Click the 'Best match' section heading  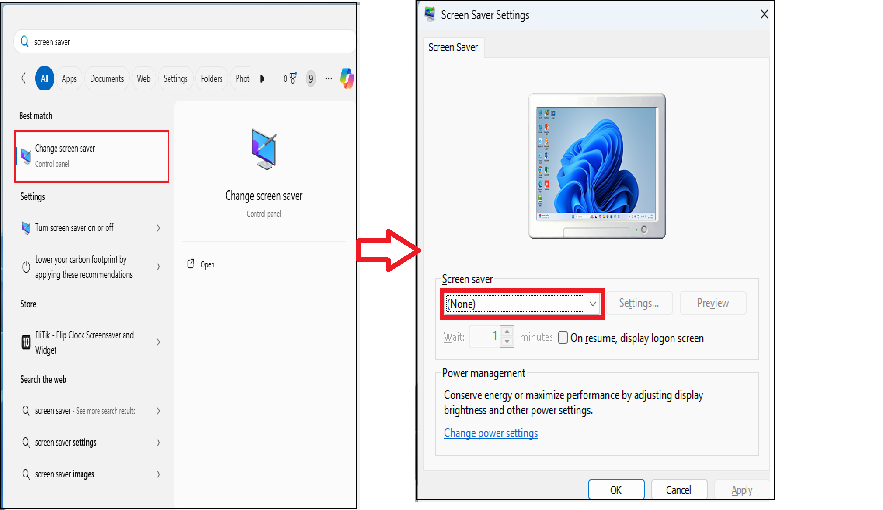pyautogui.click(x=35, y=115)
